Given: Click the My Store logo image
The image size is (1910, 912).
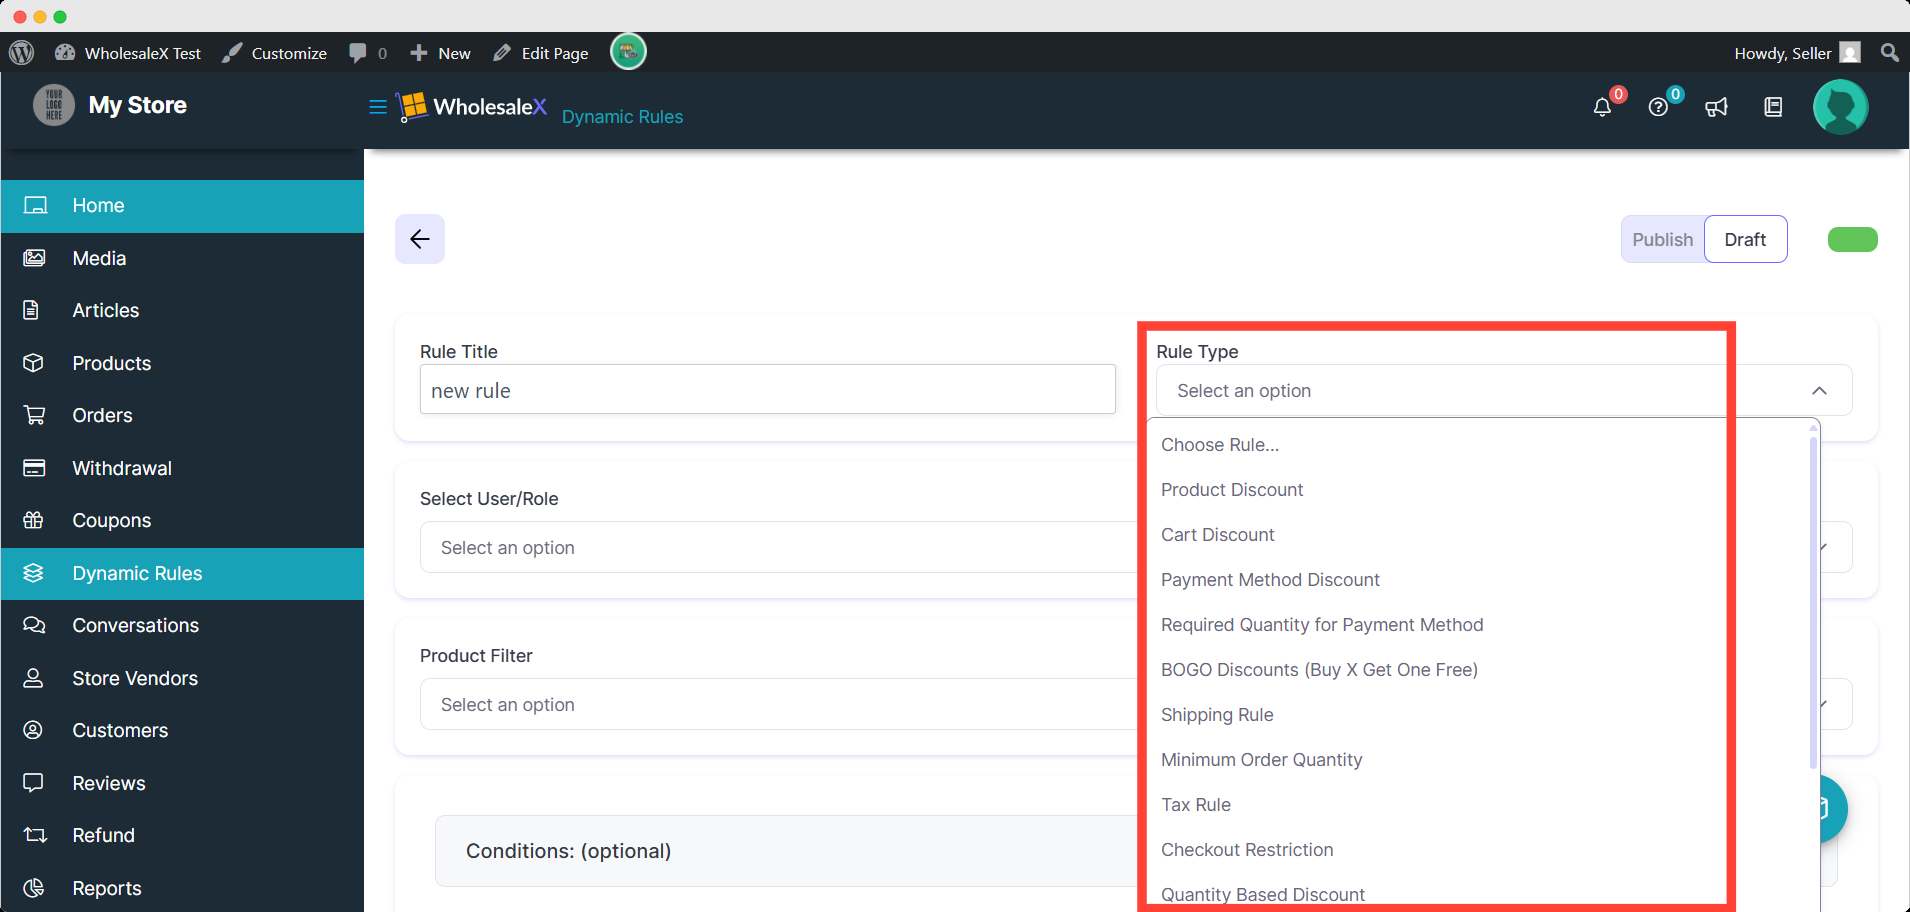Looking at the screenshot, I should tap(54, 105).
